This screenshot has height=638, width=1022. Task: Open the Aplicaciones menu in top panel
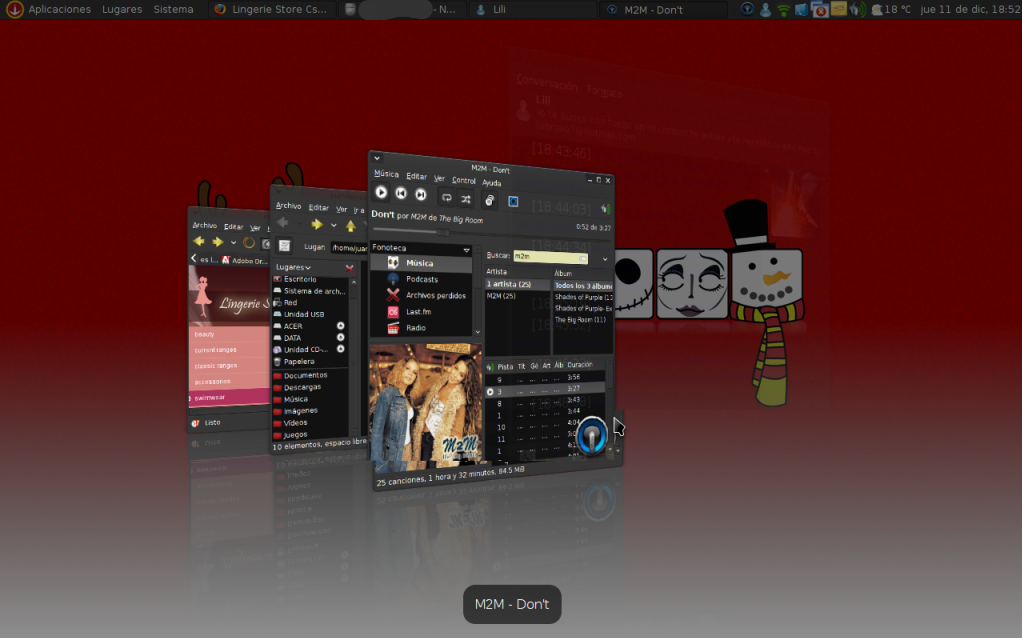pos(59,9)
